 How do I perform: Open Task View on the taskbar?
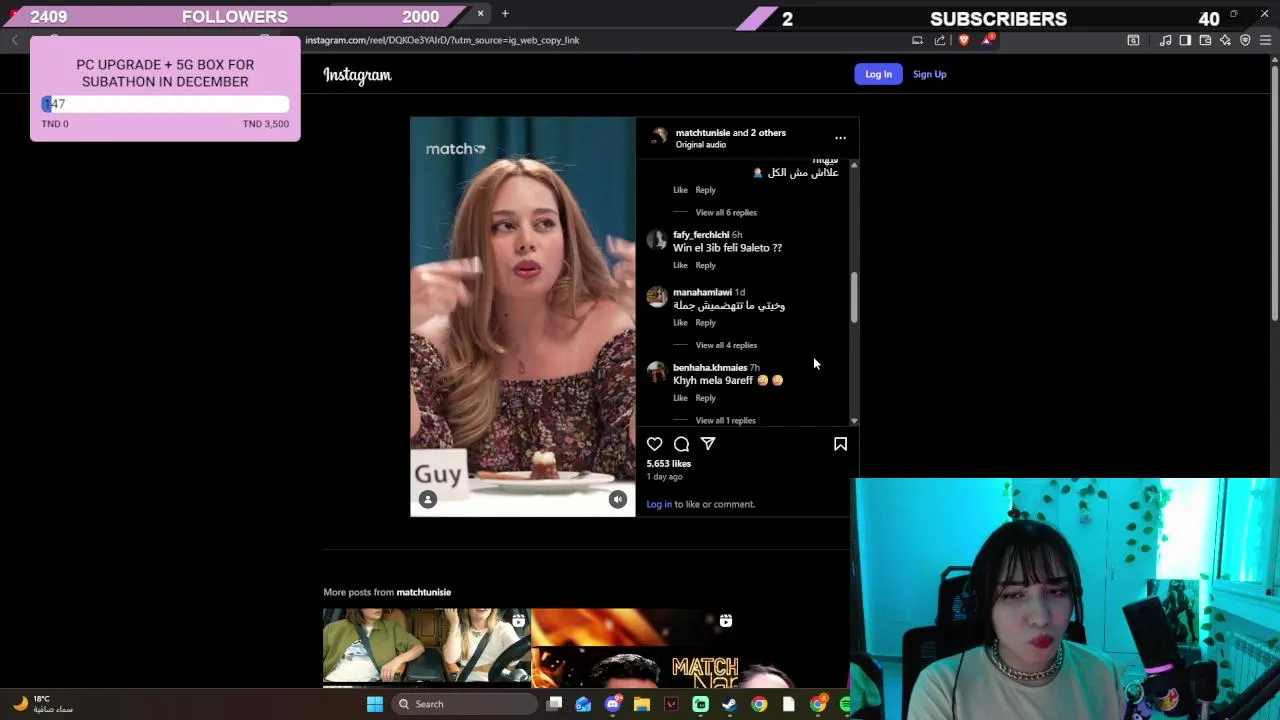(554, 704)
